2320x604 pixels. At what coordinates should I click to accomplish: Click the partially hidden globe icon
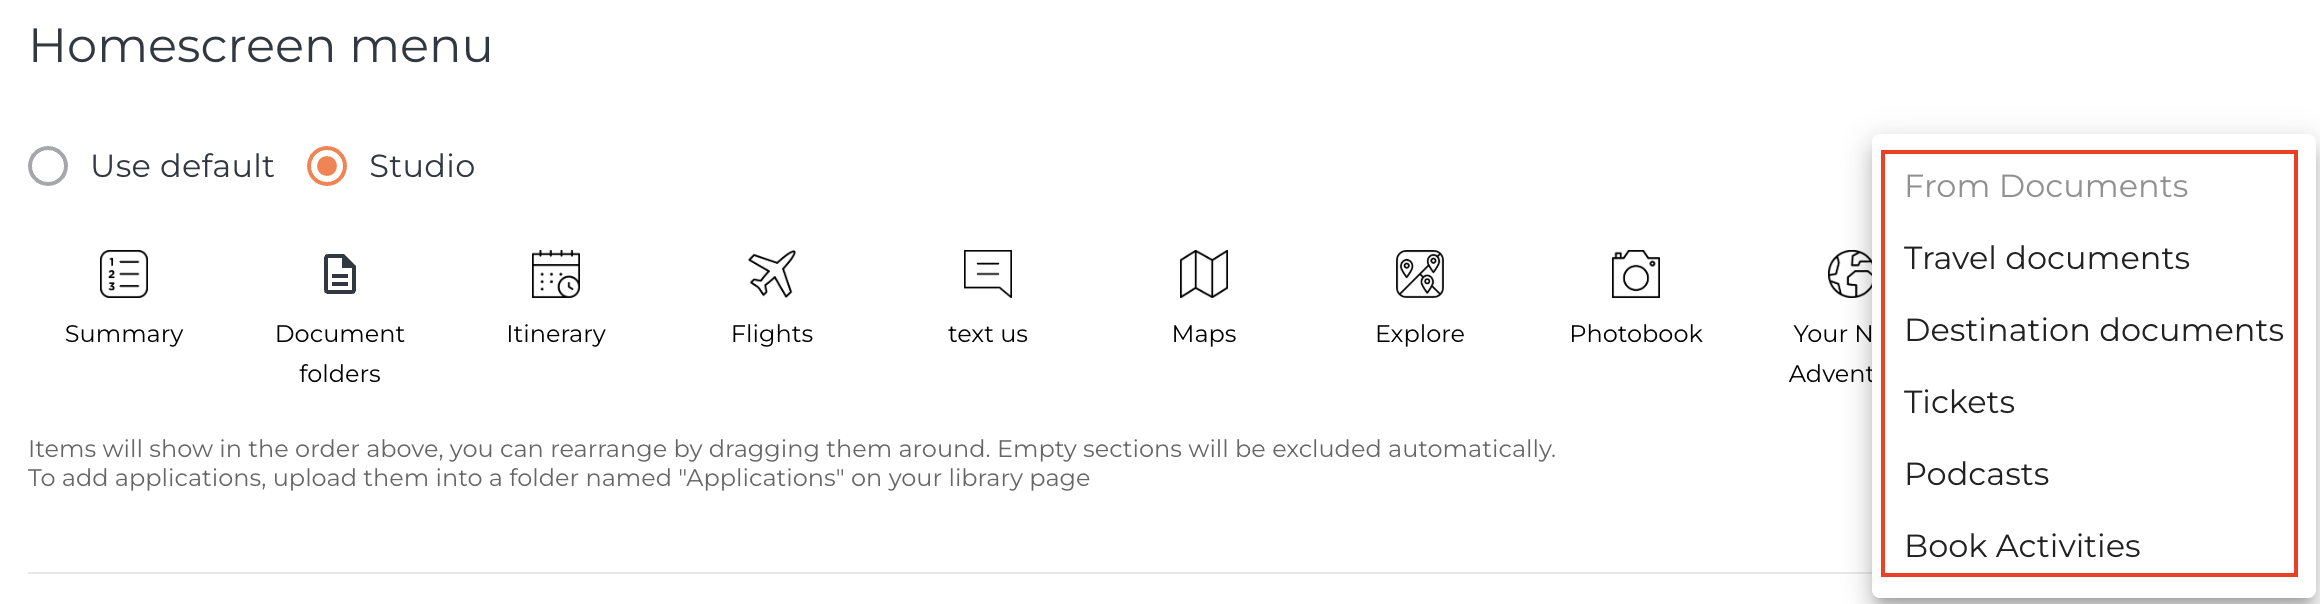(x=1849, y=274)
